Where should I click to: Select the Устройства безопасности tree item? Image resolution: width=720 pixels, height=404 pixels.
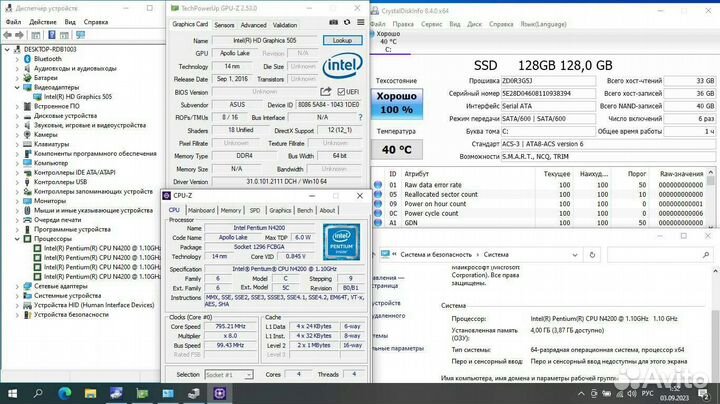point(71,314)
